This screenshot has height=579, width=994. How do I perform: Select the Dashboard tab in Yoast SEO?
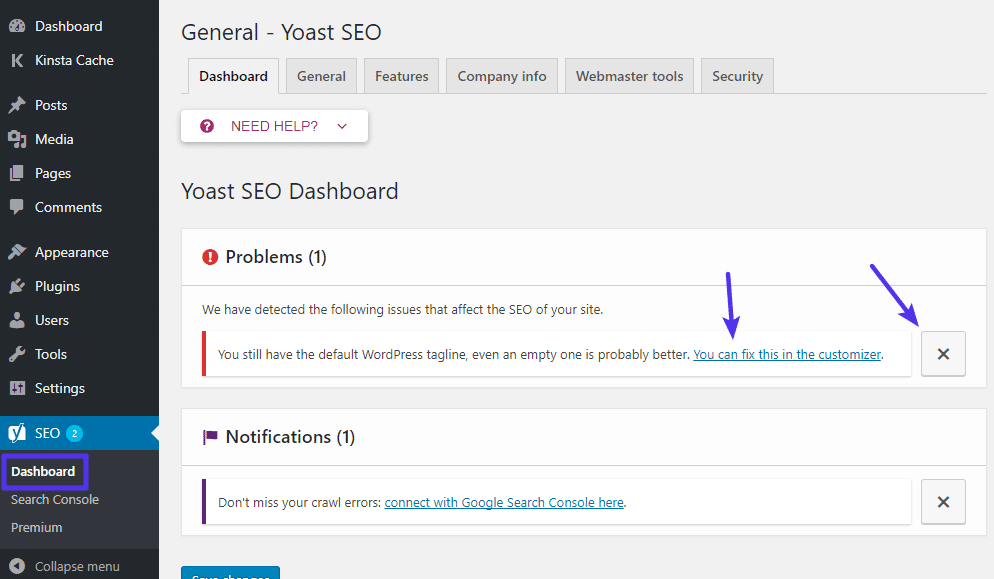tap(233, 76)
